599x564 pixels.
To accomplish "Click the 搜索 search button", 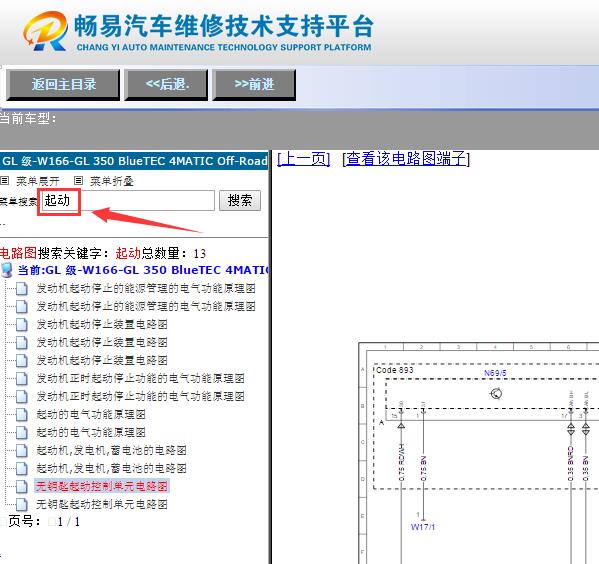I will [x=240, y=200].
